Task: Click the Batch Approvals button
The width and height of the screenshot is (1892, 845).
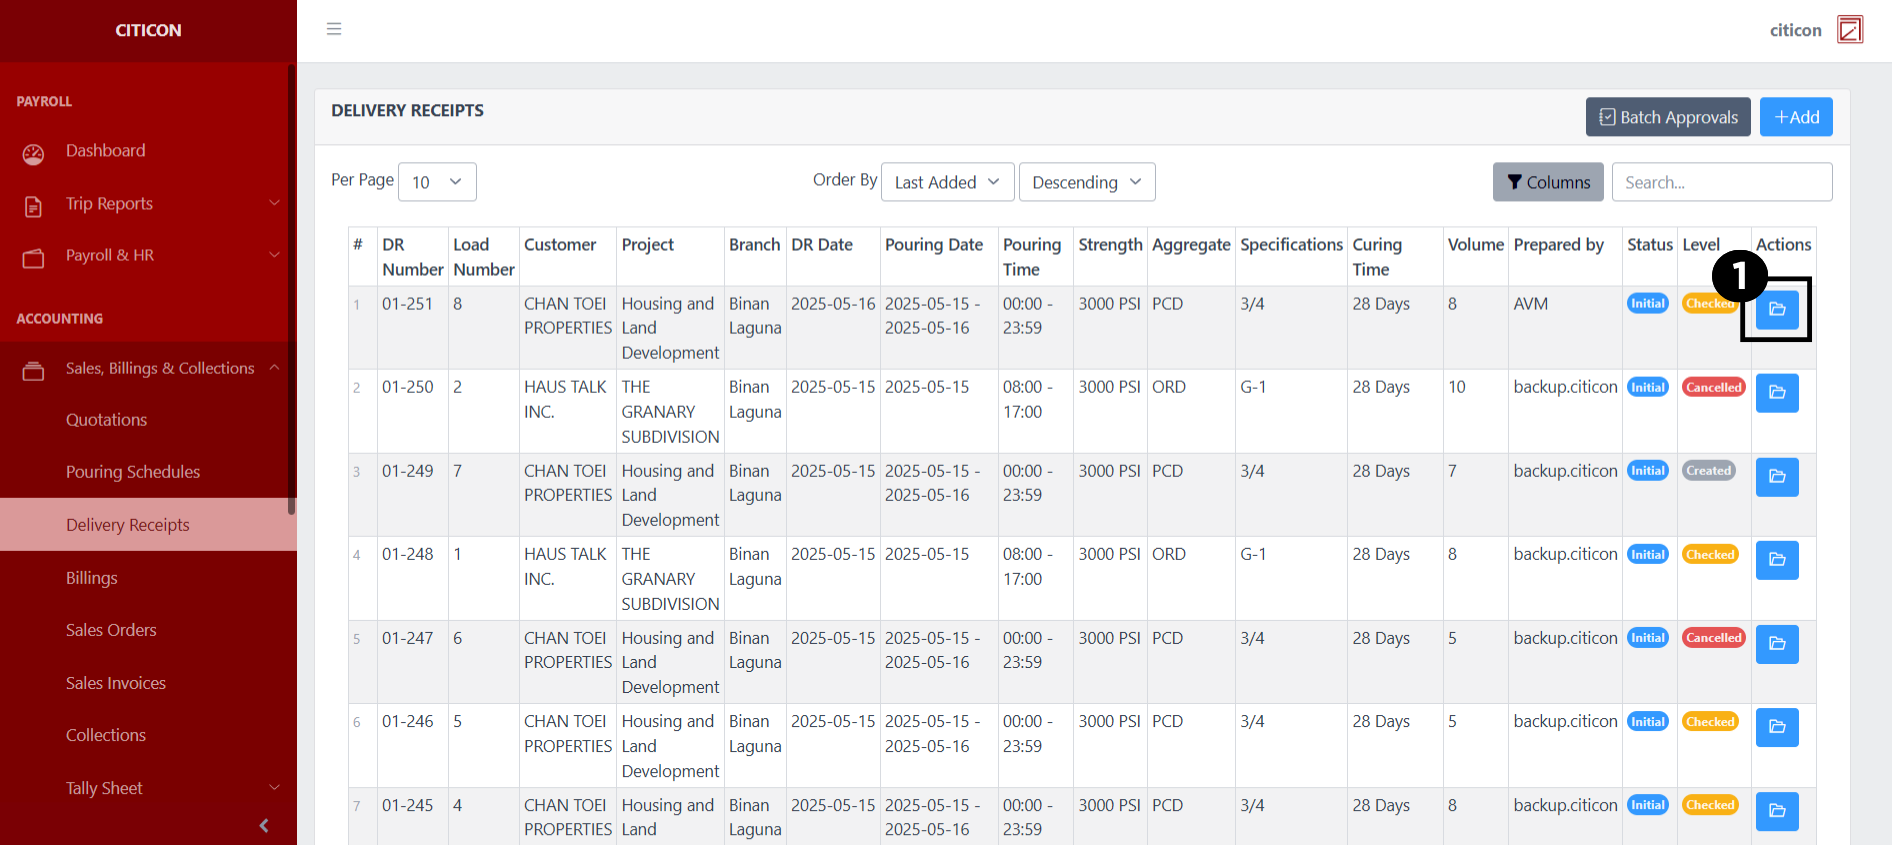Action: click(x=1667, y=117)
